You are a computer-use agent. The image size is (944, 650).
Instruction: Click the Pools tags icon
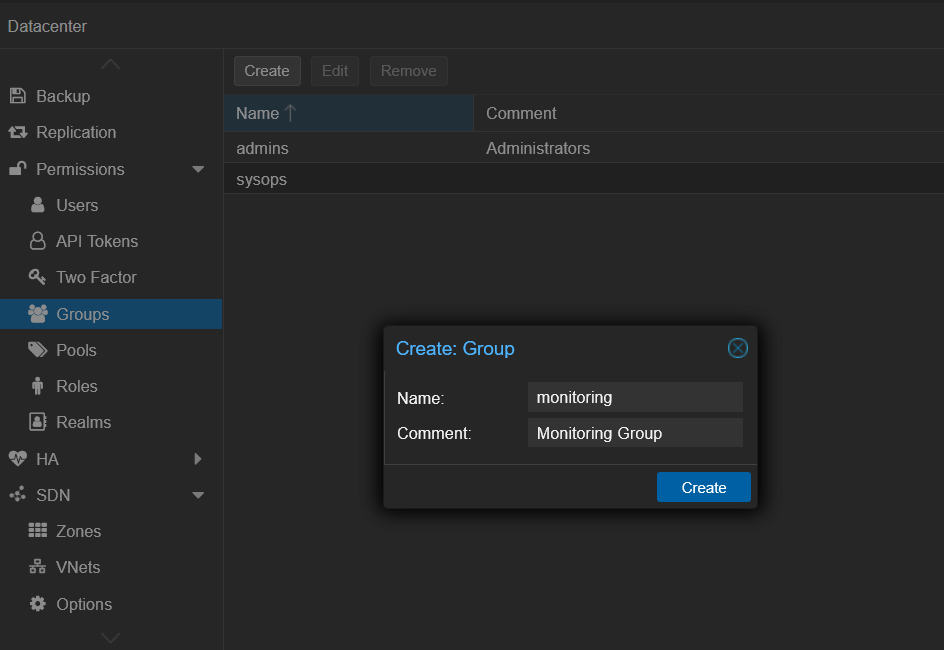tap(37, 350)
